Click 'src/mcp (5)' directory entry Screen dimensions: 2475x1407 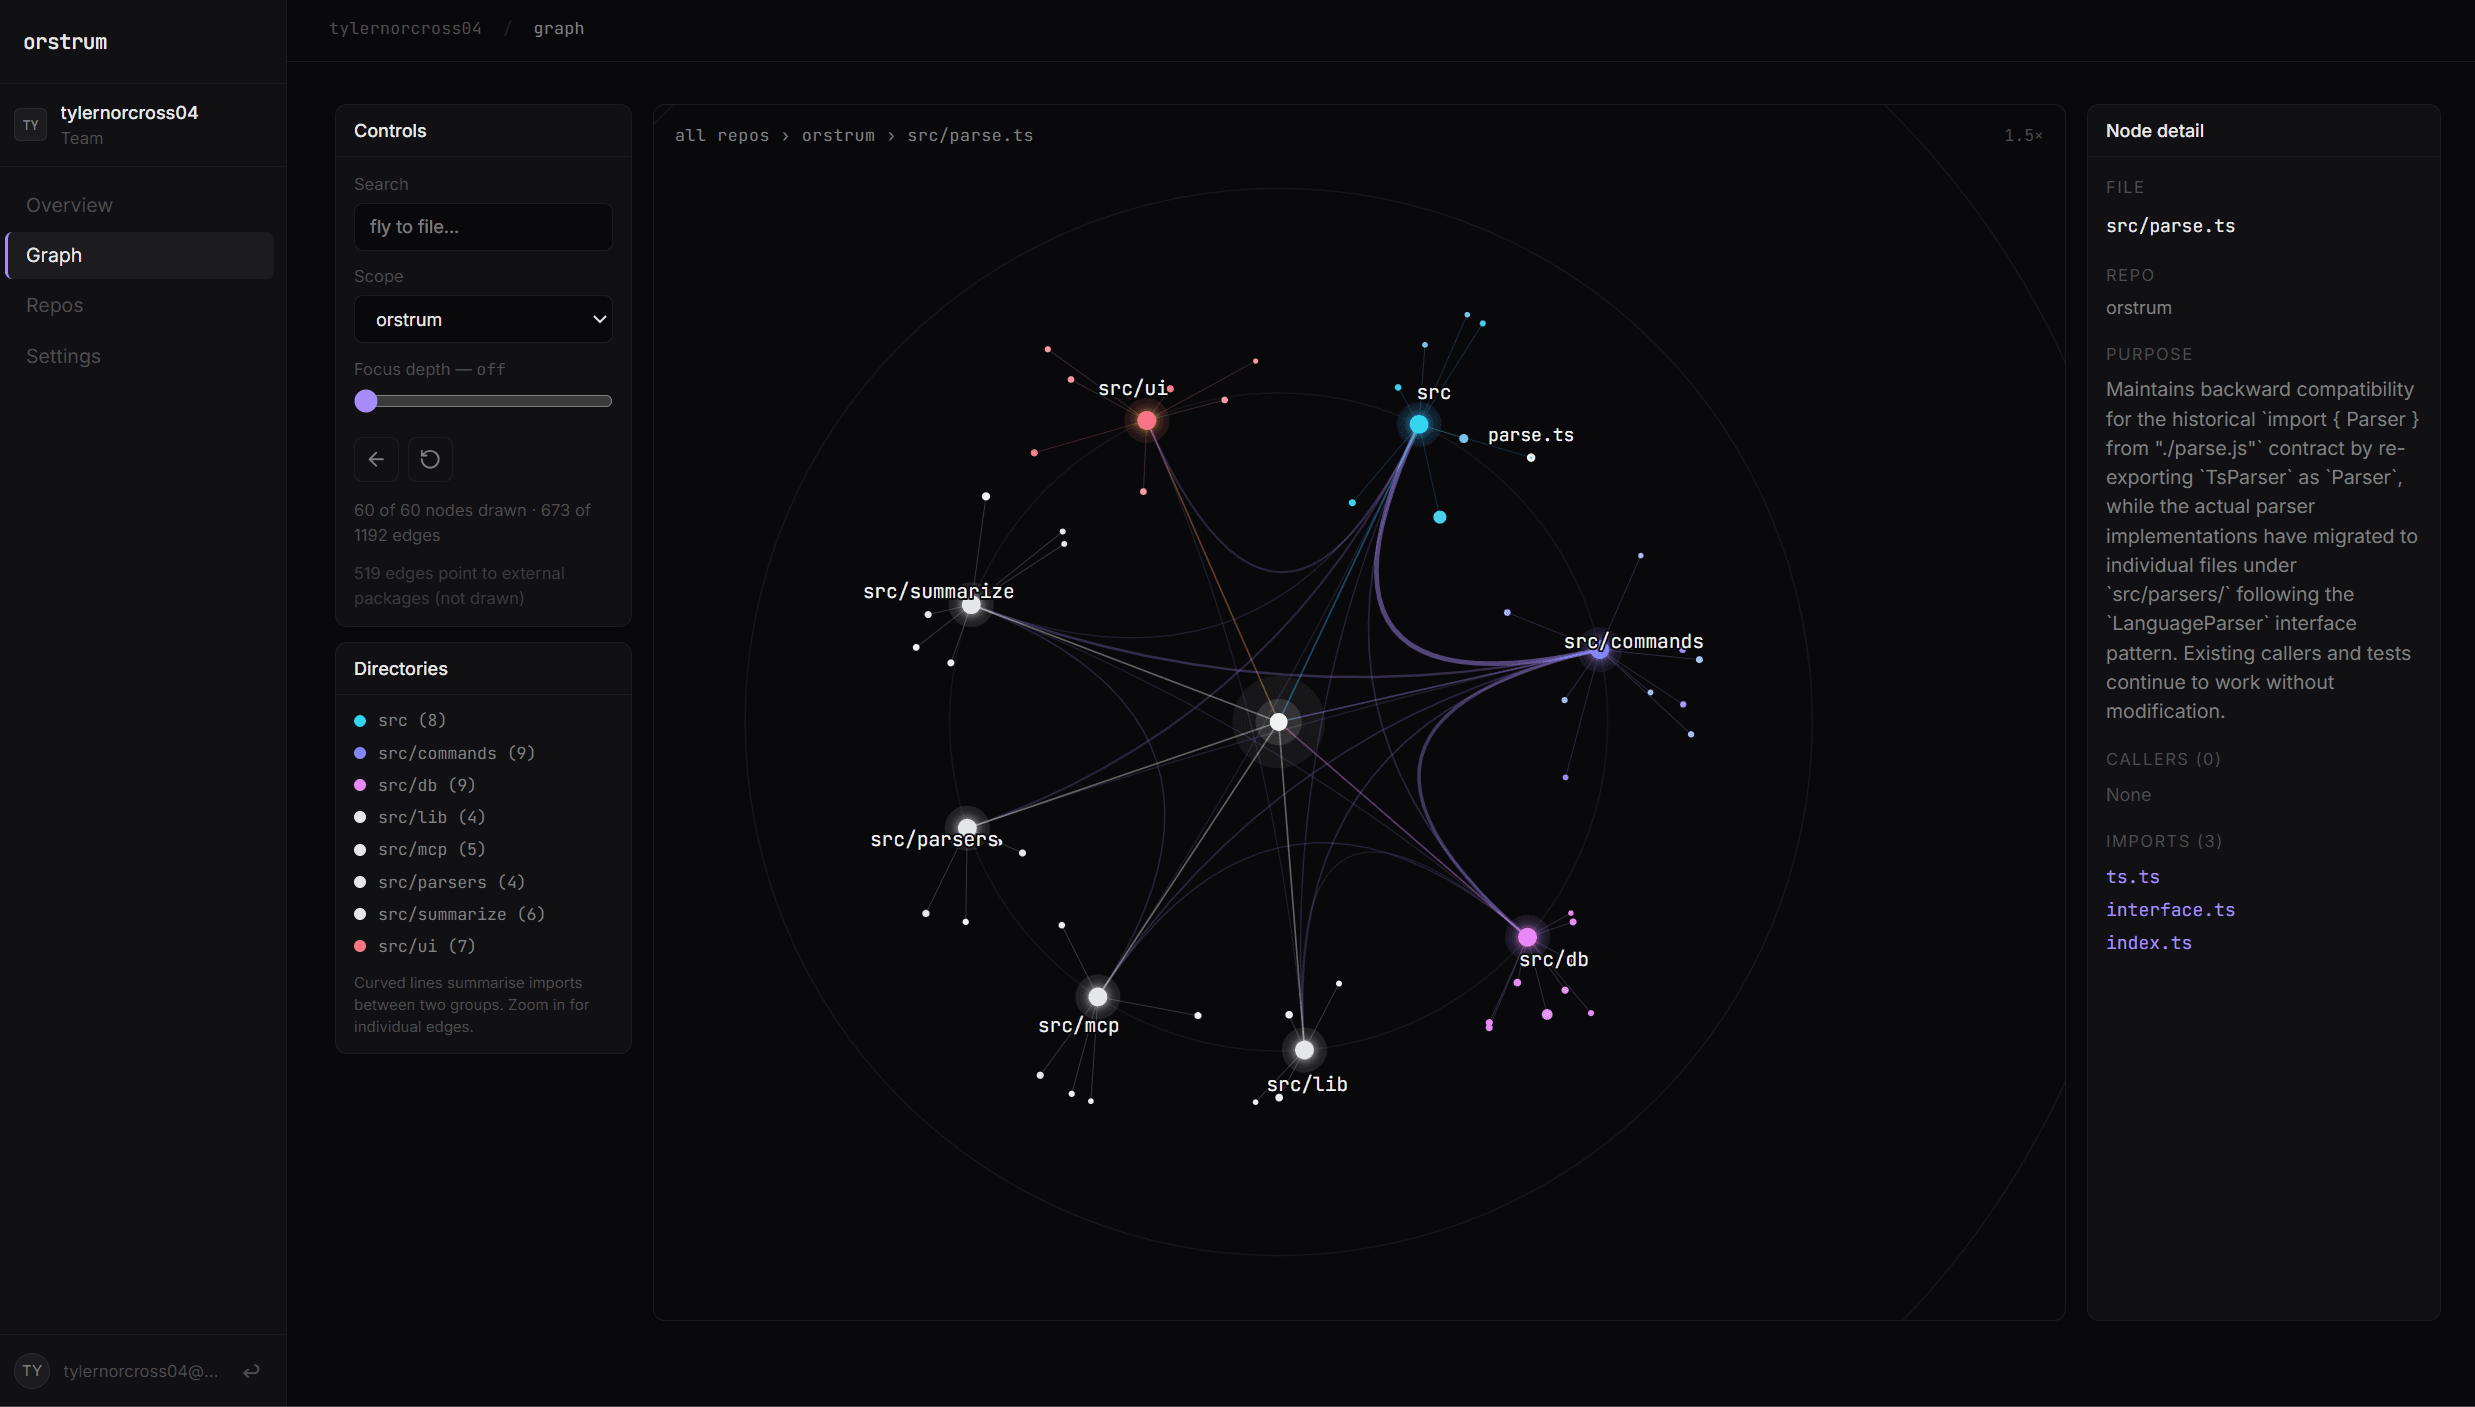[x=432, y=849]
